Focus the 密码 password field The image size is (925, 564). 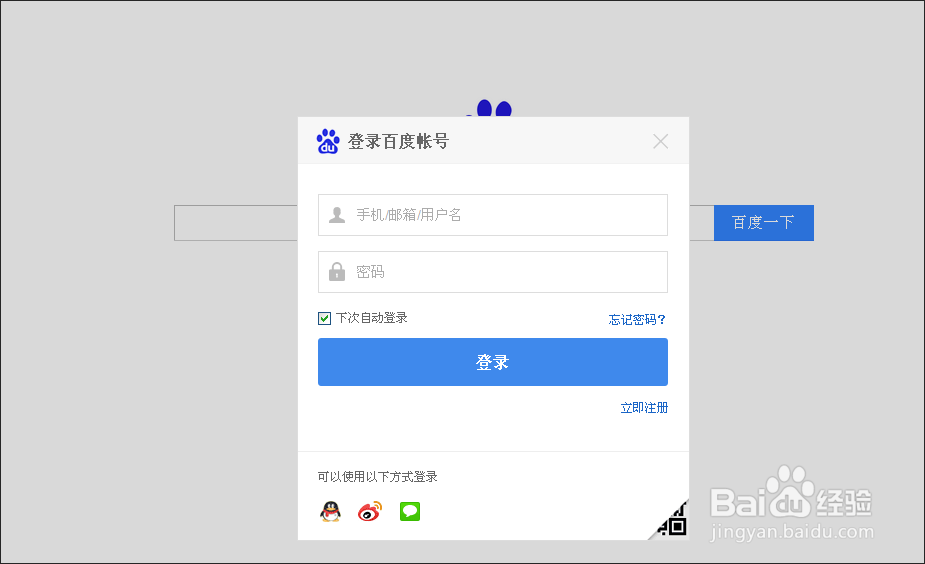click(x=493, y=272)
